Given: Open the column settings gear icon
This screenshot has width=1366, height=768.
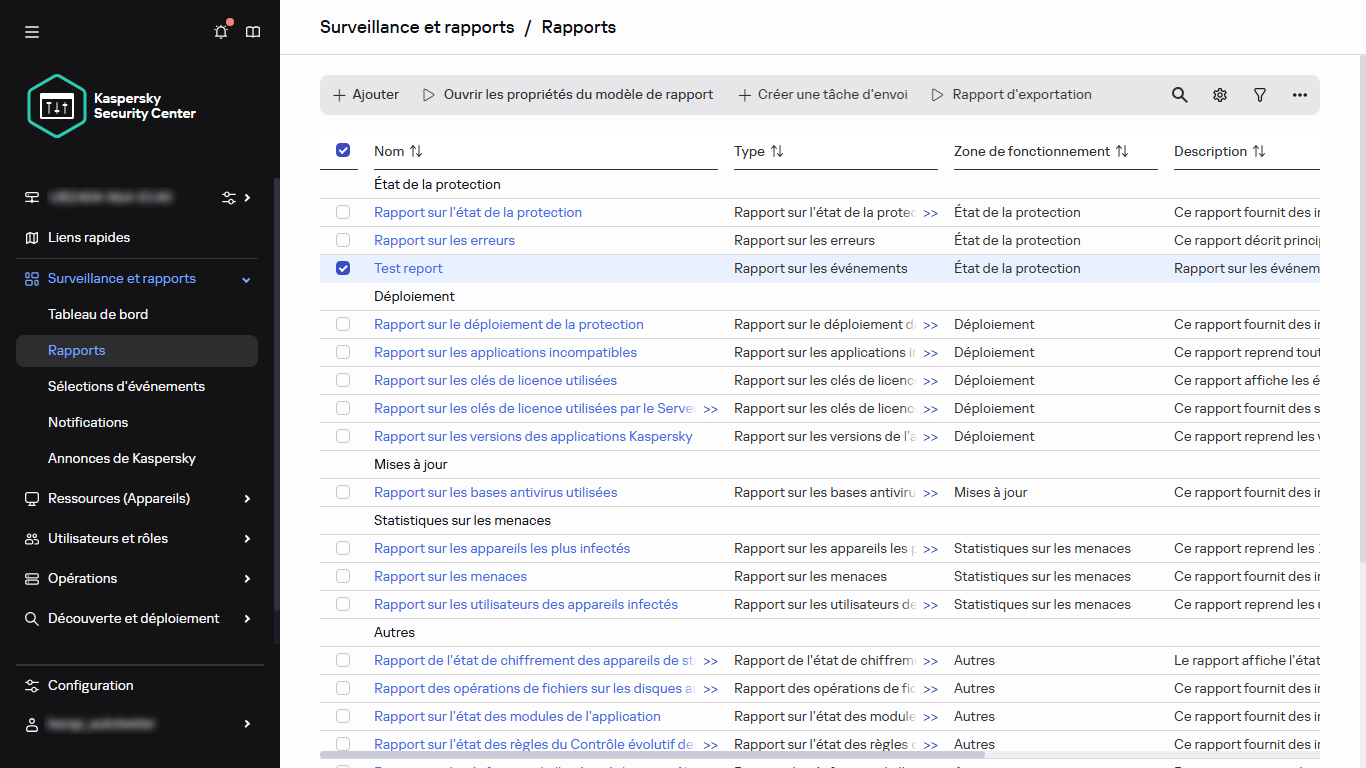Looking at the screenshot, I should tap(1220, 95).
